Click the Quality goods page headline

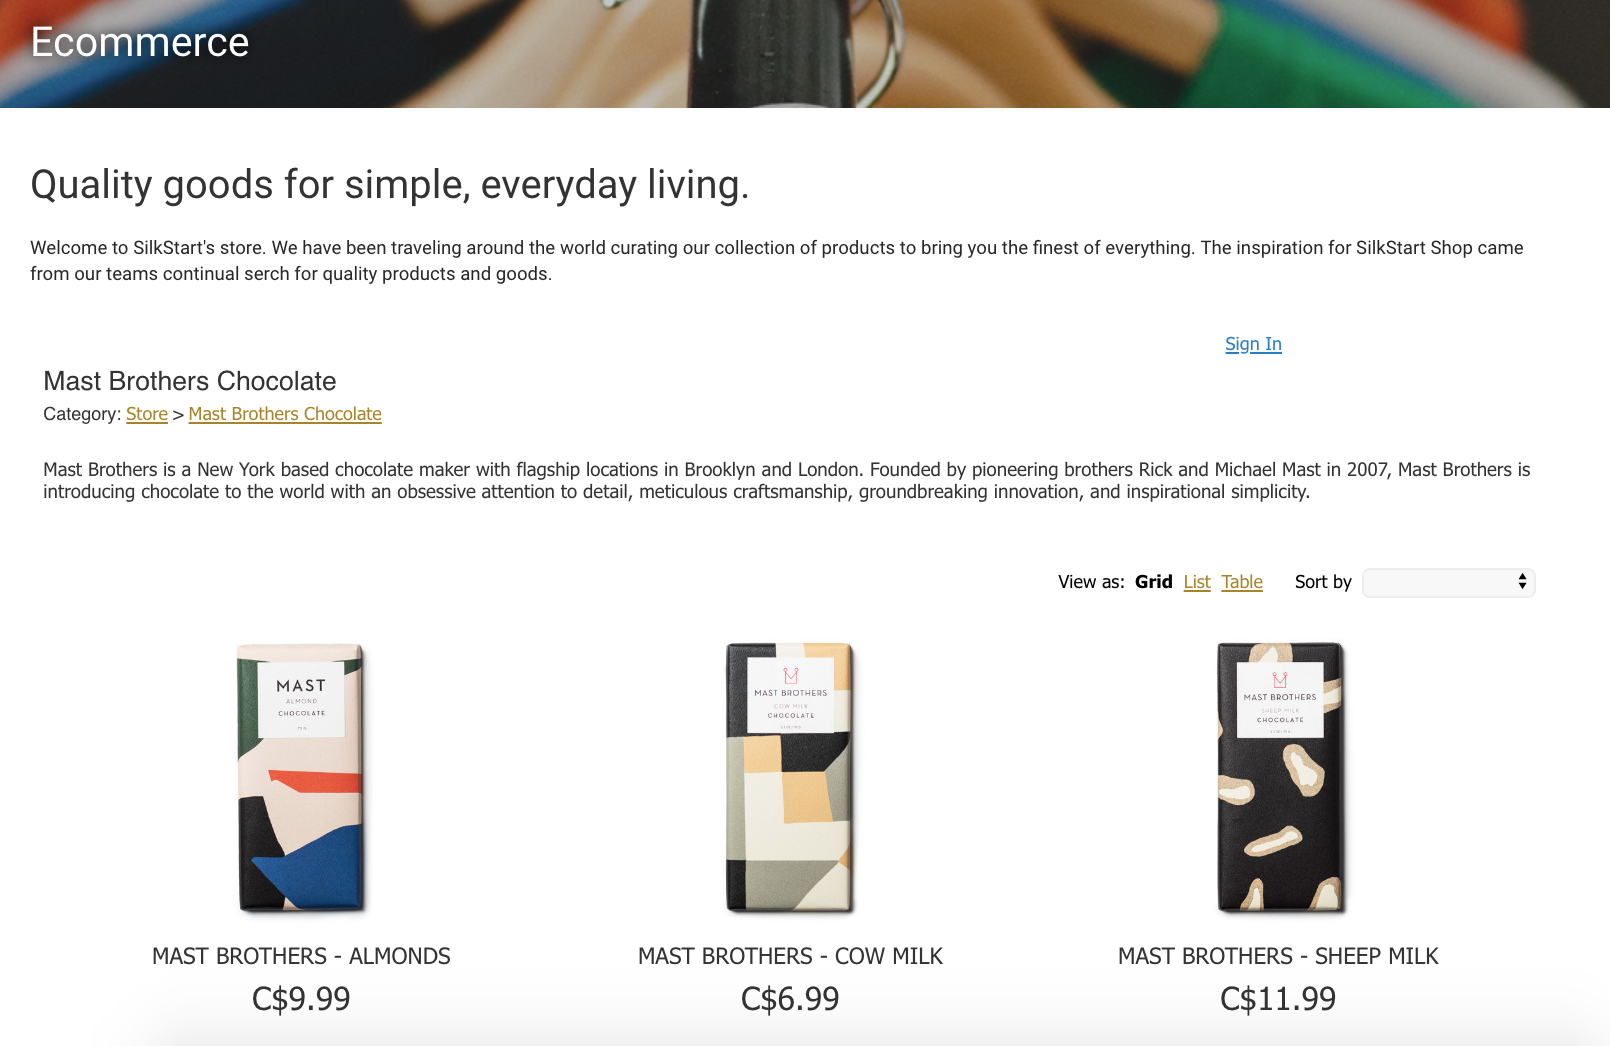389,185
